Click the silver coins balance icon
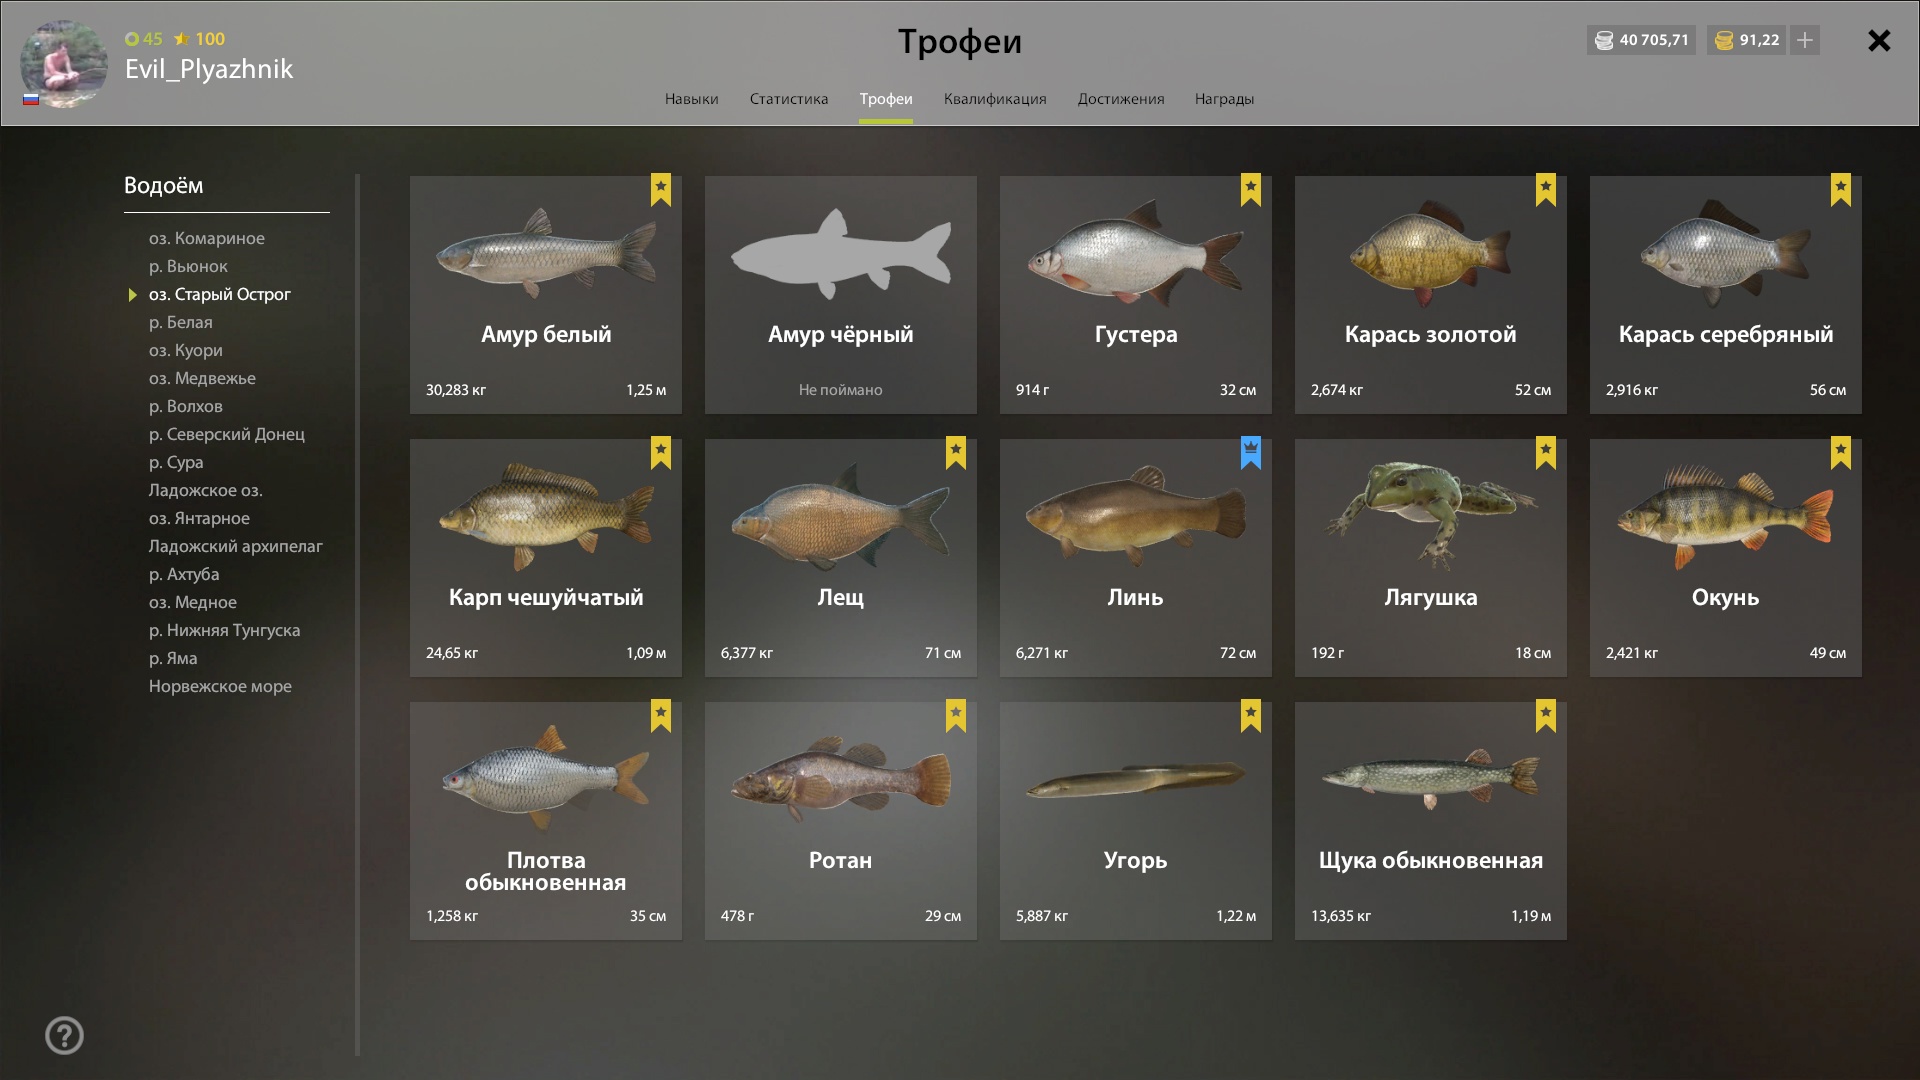 tap(1604, 40)
